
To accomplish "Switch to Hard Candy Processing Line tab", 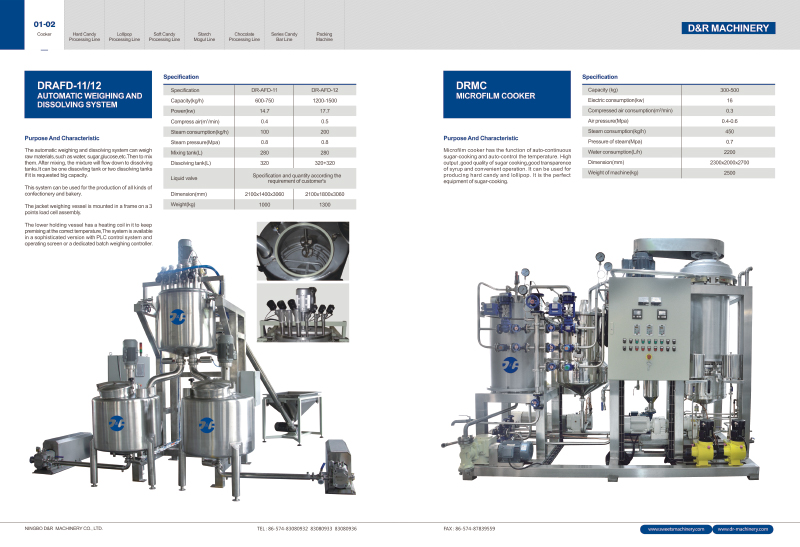I will point(85,36).
